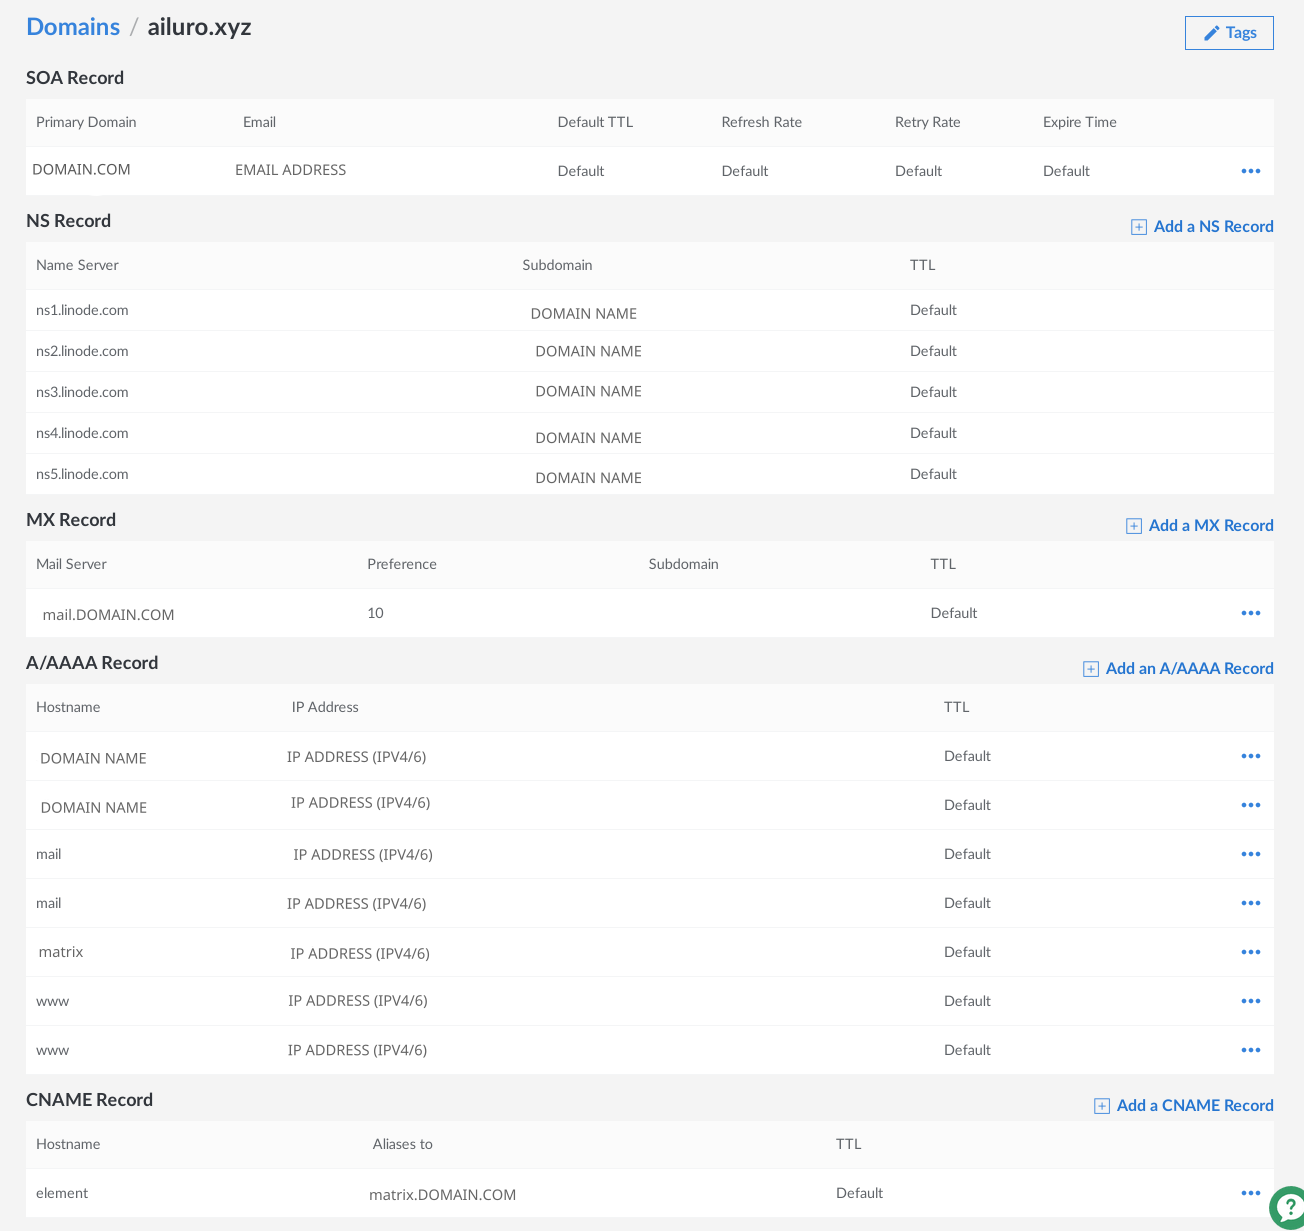Click the plus icon beside Add an A/AAAA Record

[x=1091, y=669]
